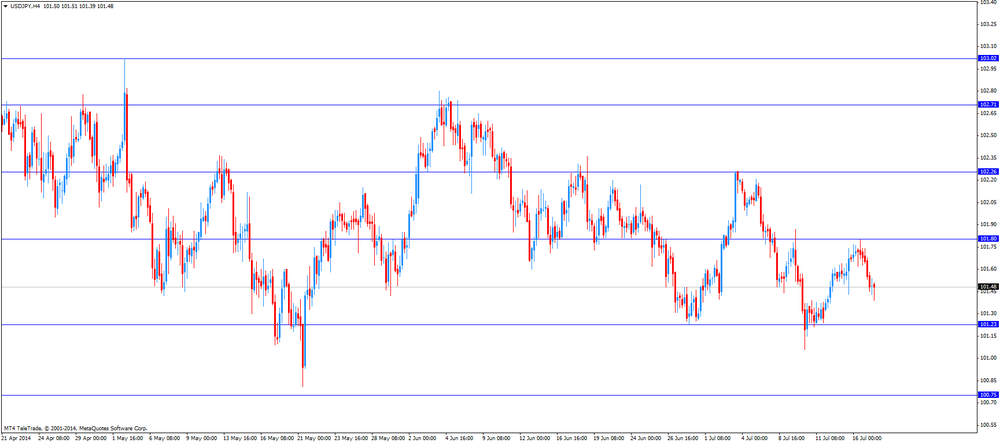Click the 100.75 bottom line label
Screen dimensions: 1000x443
coord(988,395)
